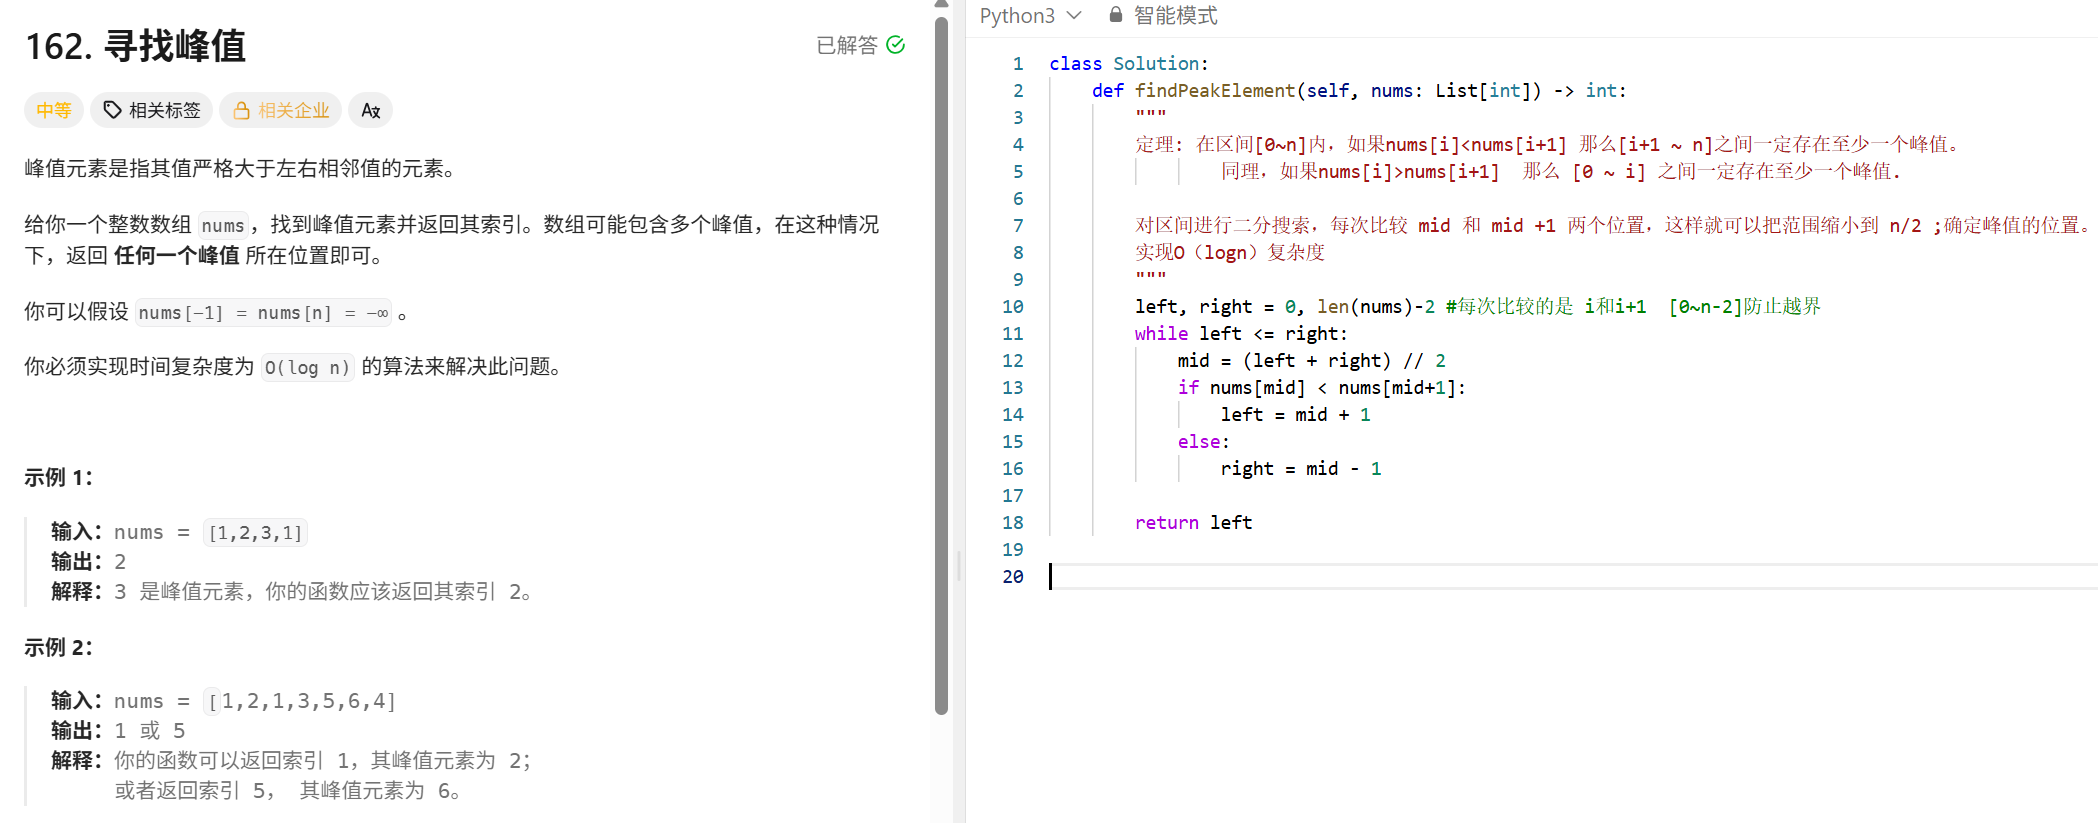
Task: Click line number 10 in editor gutter
Action: pos(1013,307)
